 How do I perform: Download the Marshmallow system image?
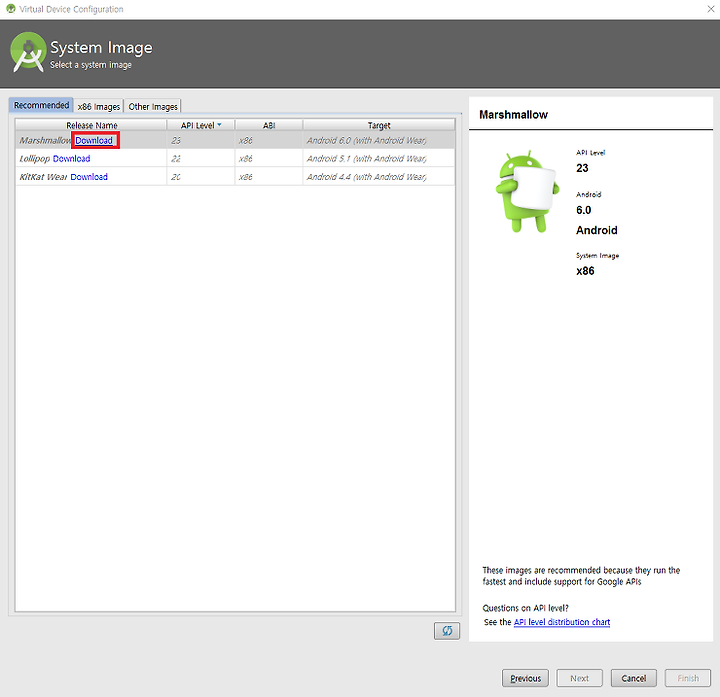[94, 141]
